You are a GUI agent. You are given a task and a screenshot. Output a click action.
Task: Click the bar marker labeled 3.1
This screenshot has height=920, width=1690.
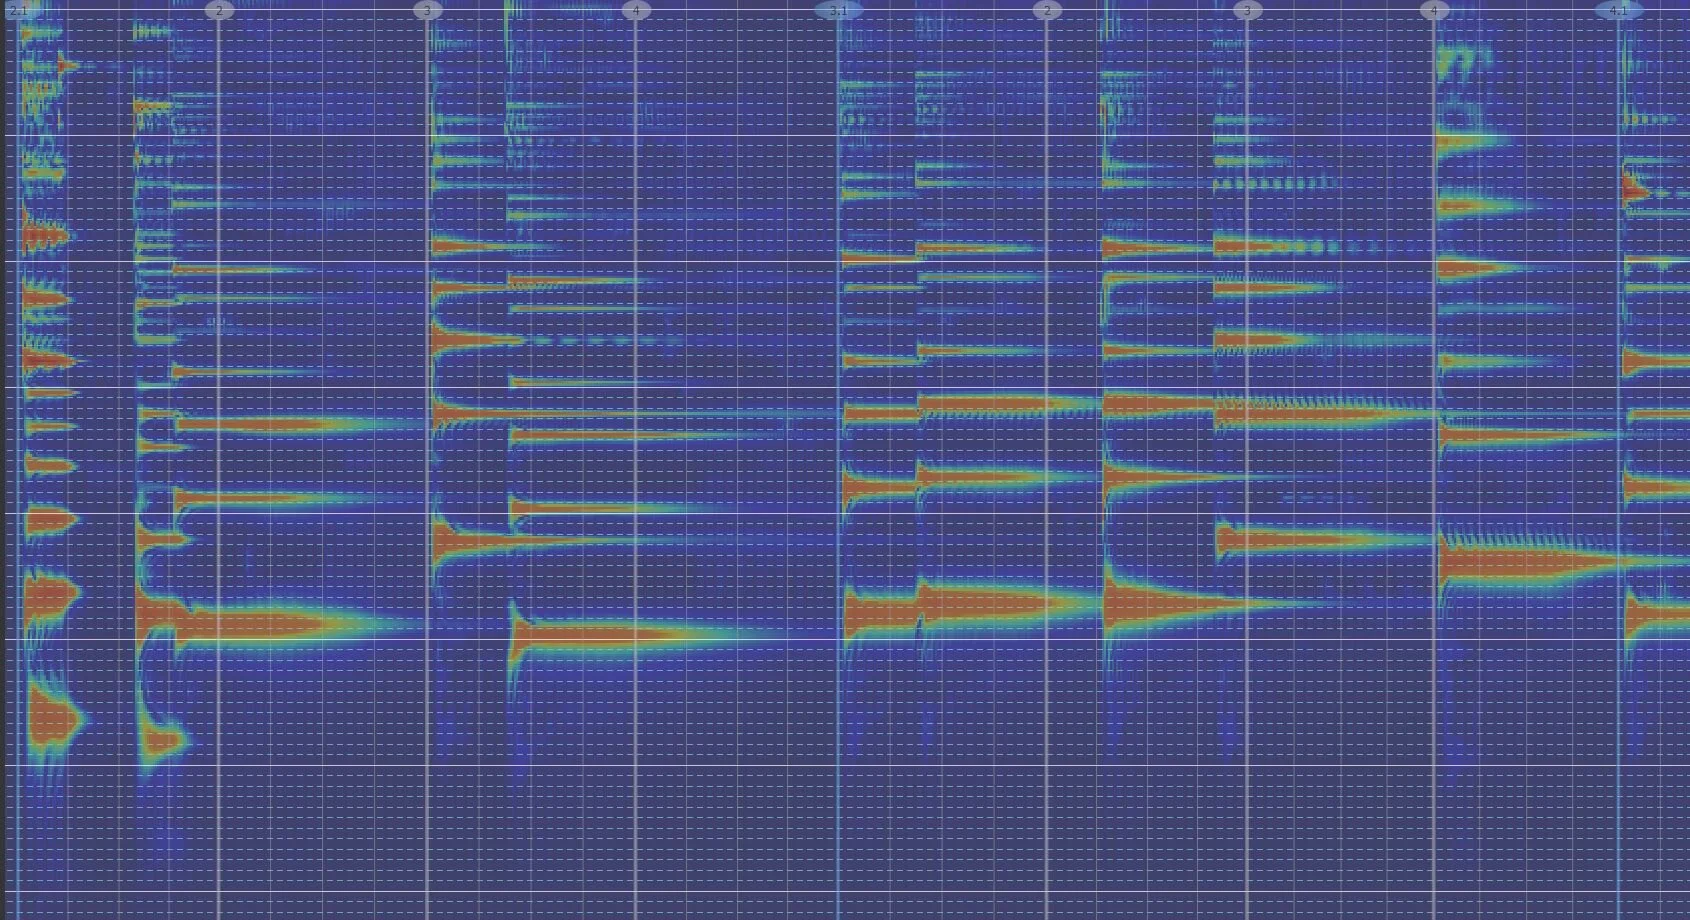click(x=840, y=10)
